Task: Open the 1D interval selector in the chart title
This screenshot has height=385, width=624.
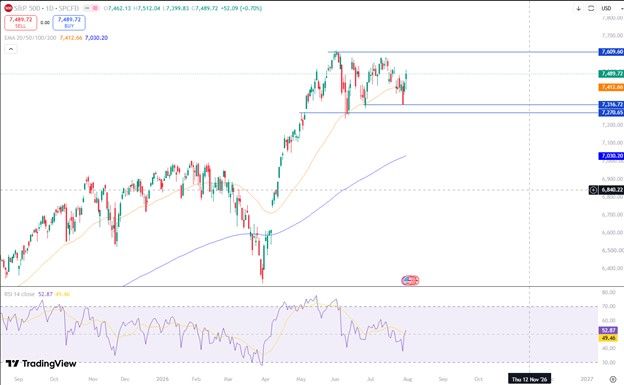Action: (x=49, y=8)
